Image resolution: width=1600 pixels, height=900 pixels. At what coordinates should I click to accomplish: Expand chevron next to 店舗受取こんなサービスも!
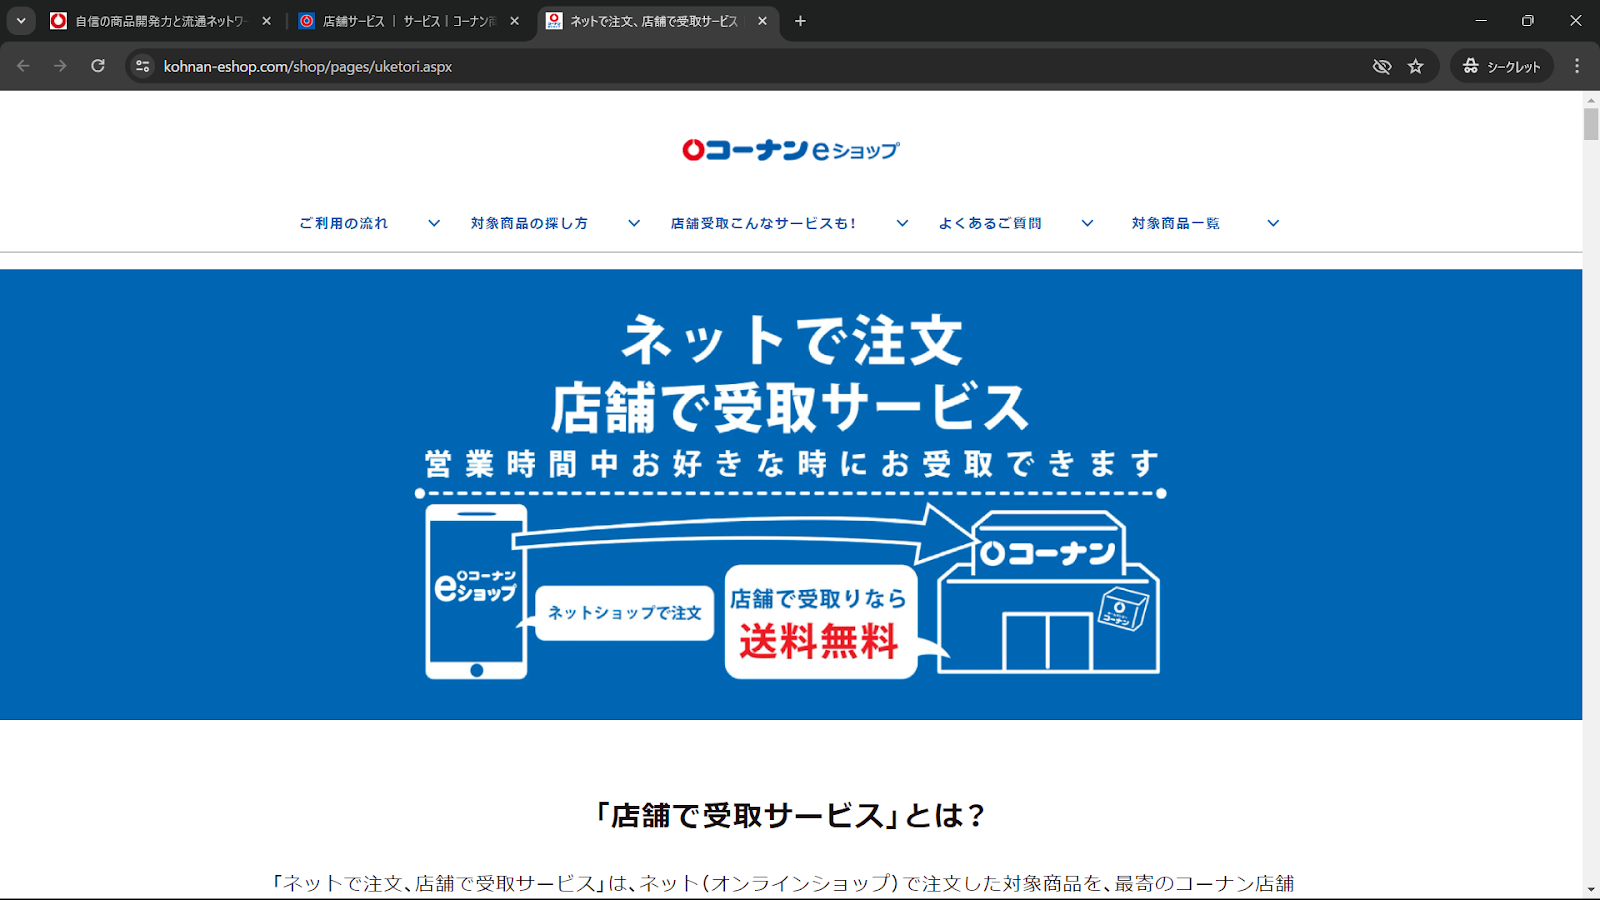(902, 223)
